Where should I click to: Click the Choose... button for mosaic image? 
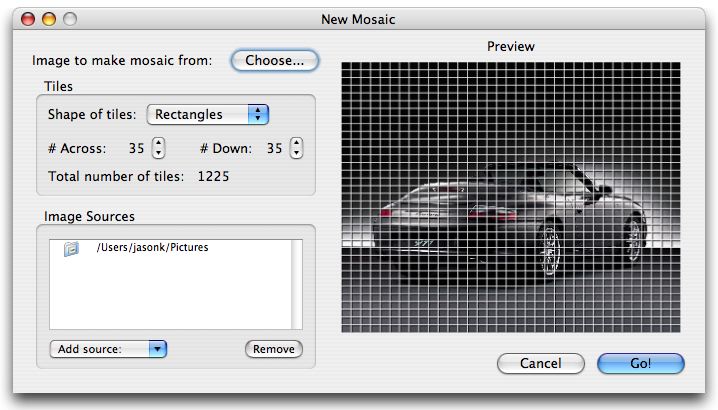(x=274, y=60)
